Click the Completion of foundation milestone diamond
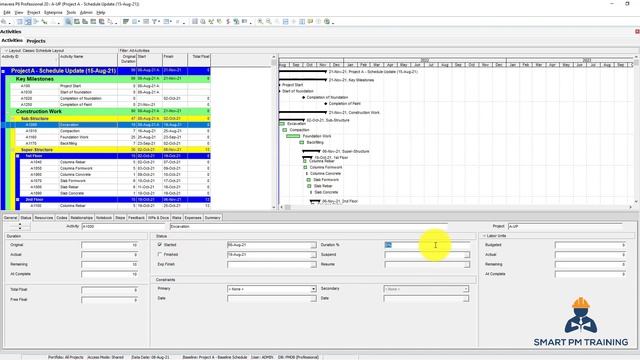This screenshot has width=640, height=360. tap(303, 98)
